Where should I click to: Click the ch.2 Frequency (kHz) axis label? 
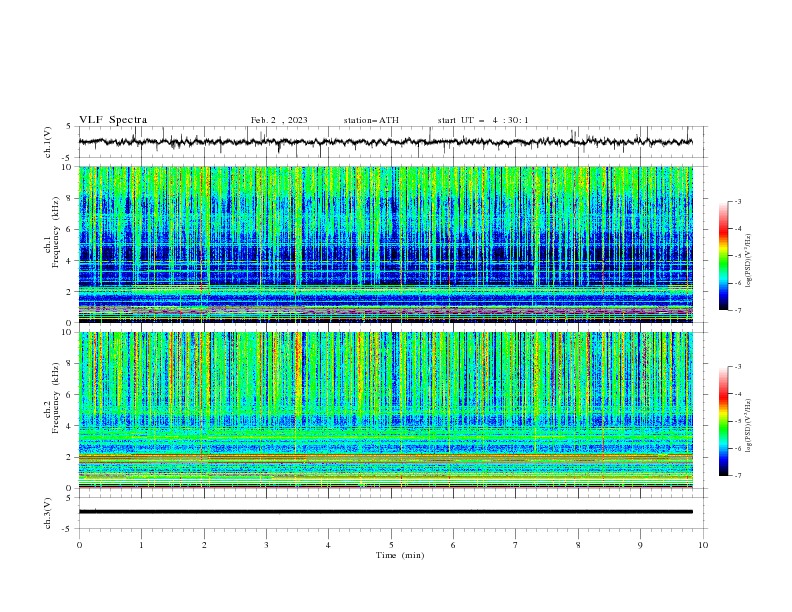click(52, 398)
